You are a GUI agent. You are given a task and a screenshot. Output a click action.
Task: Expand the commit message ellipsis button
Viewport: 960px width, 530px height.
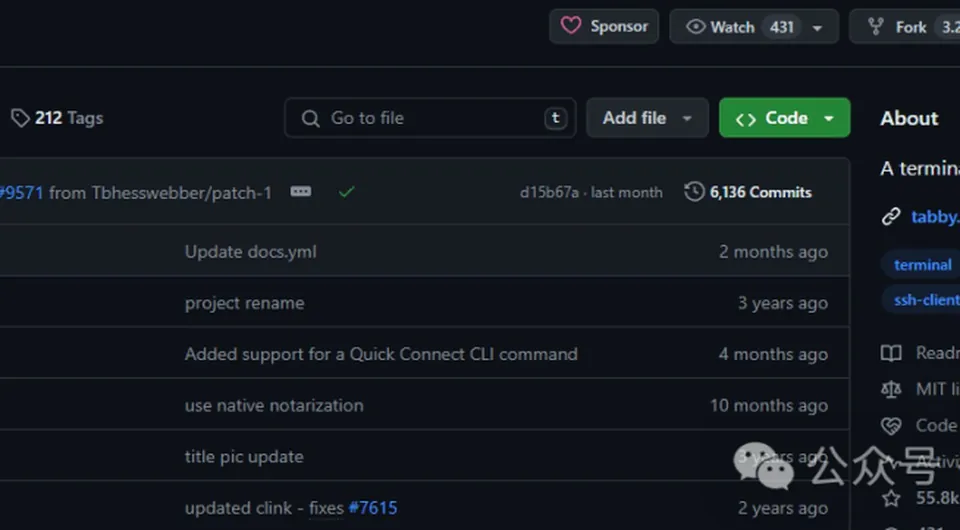(x=301, y=192)
